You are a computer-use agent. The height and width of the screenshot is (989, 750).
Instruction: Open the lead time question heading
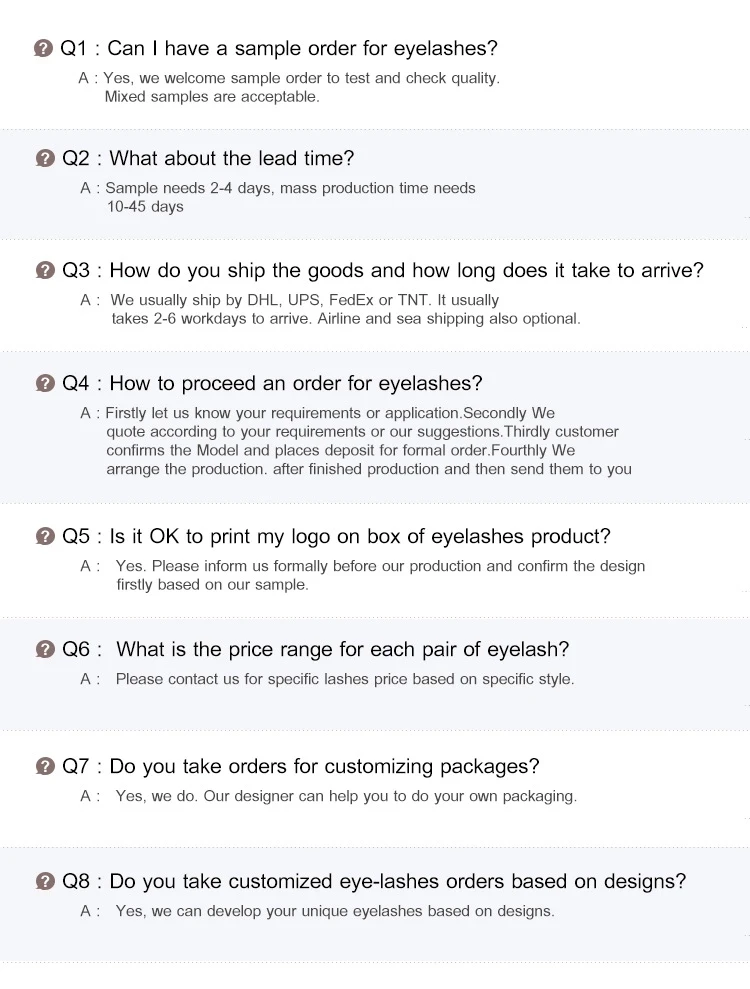(x=231, y=158)
